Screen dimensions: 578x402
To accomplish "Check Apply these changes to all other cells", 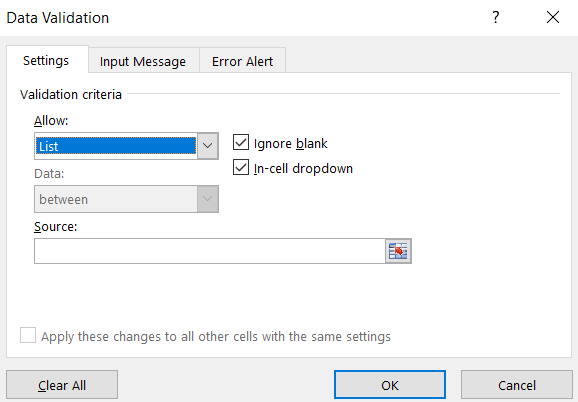I will point(28,335).
